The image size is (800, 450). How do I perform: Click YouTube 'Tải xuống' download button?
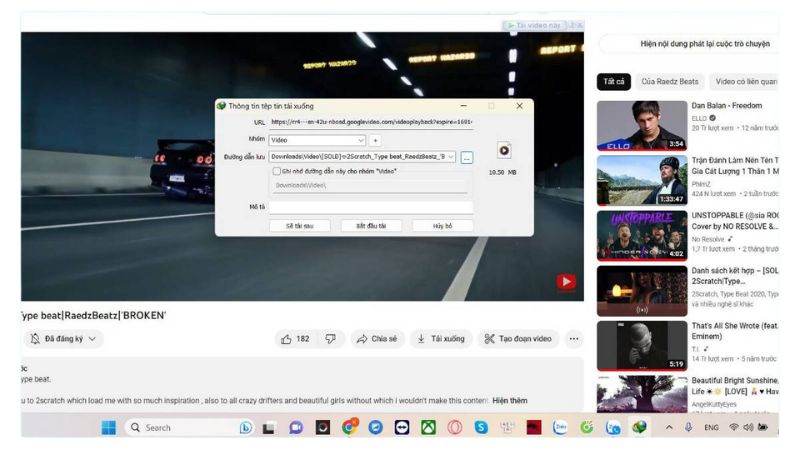[441, 339]
